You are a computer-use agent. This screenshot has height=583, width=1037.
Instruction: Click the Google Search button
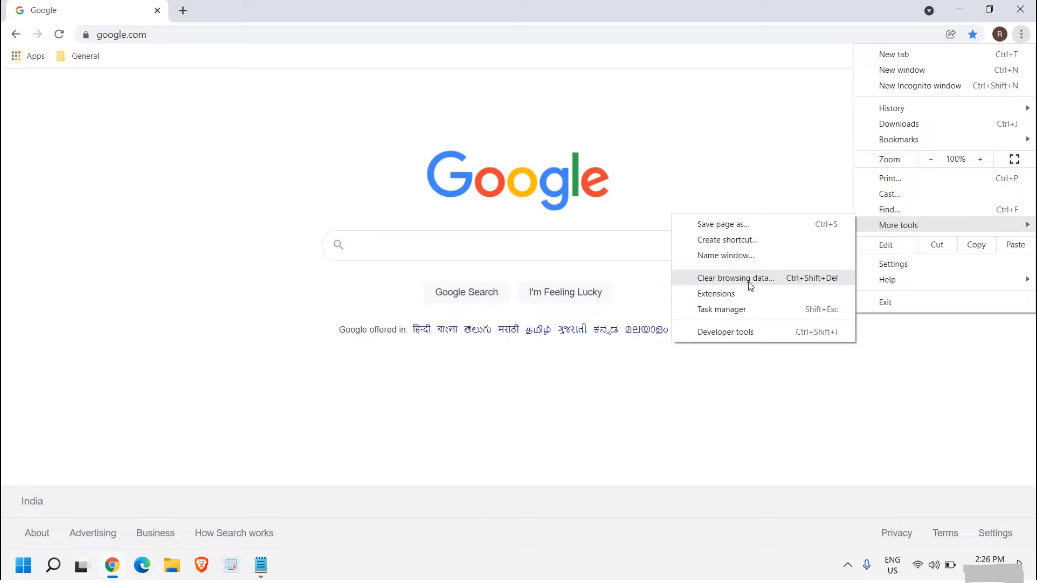tap(466, 292)
